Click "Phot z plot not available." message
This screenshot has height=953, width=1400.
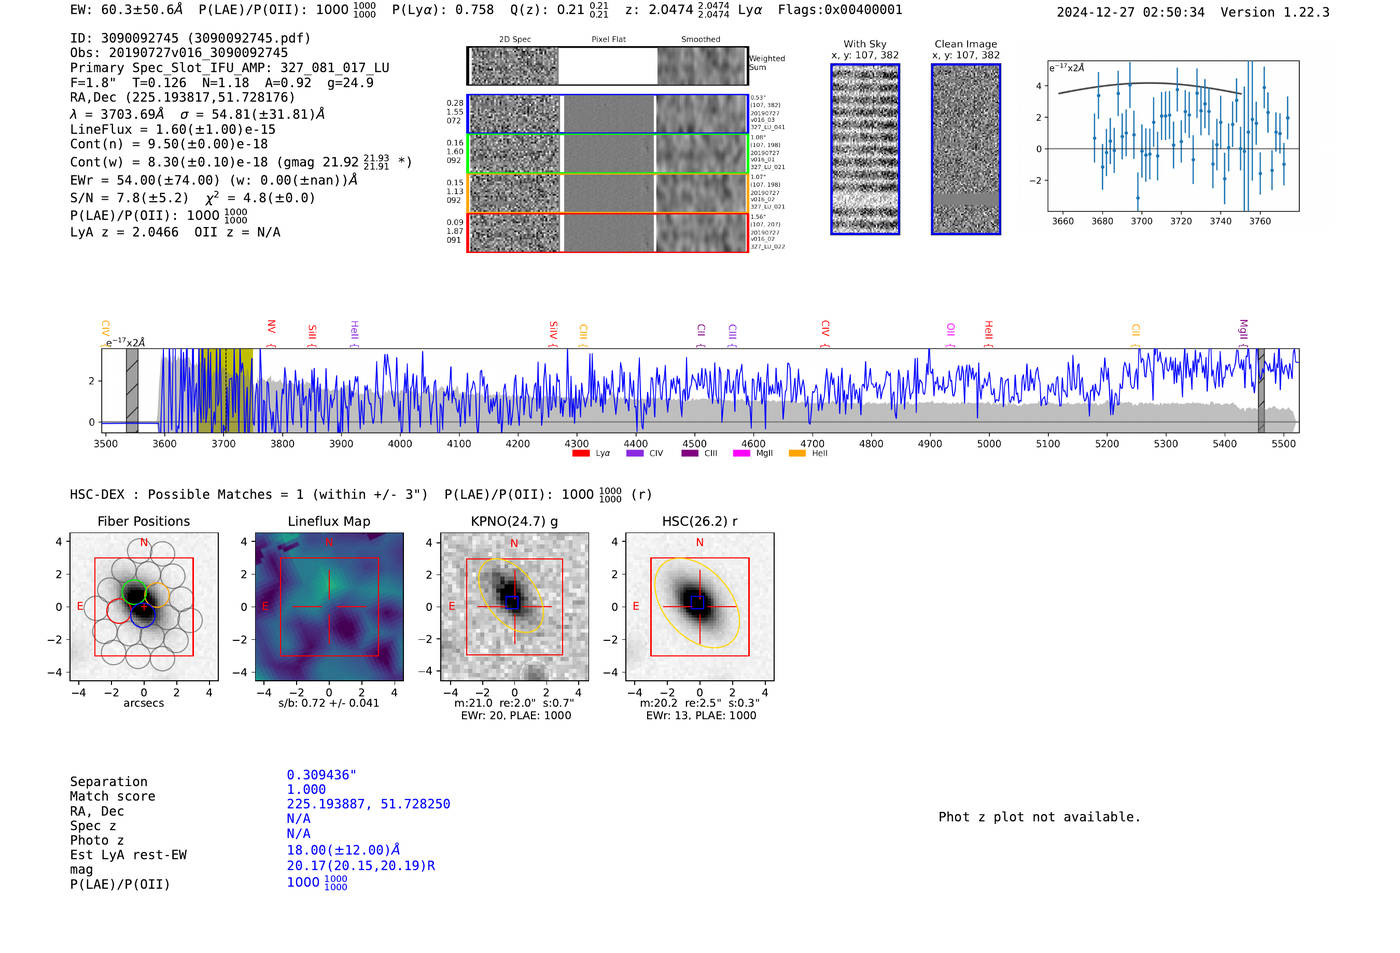1039,817
